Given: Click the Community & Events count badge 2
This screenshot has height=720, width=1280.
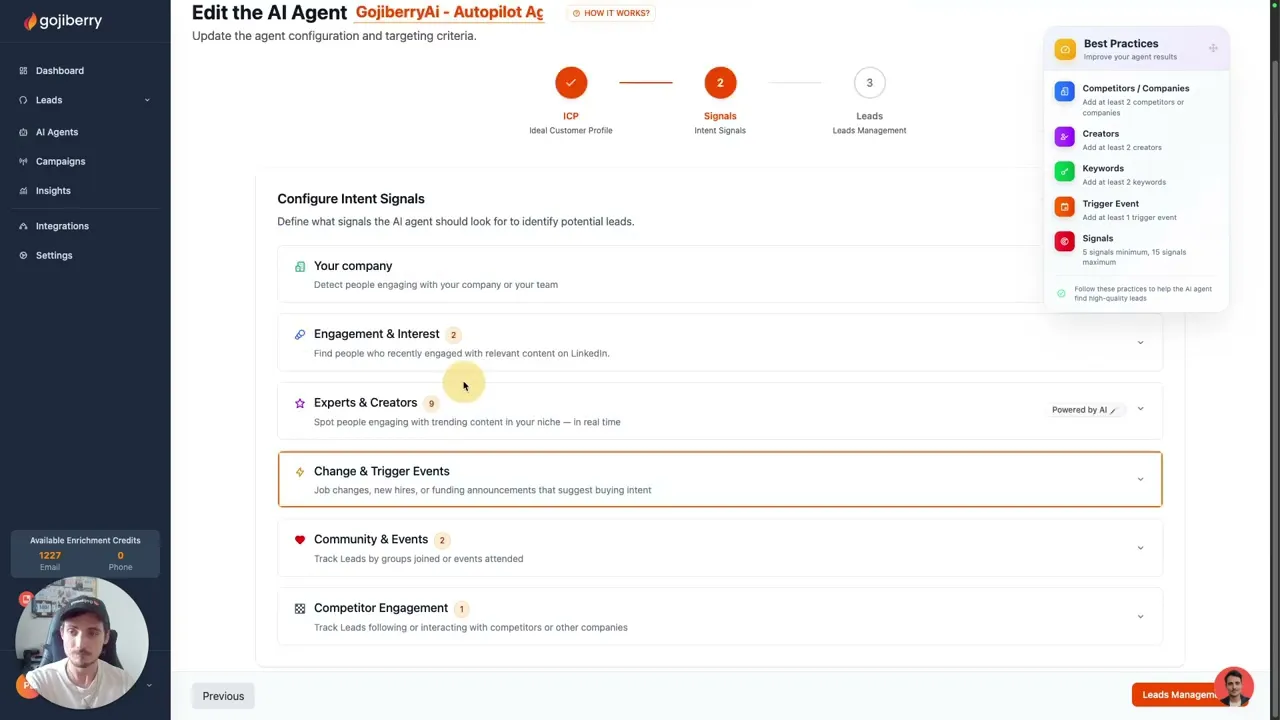Looking at the screenshot, I should 442,540.
